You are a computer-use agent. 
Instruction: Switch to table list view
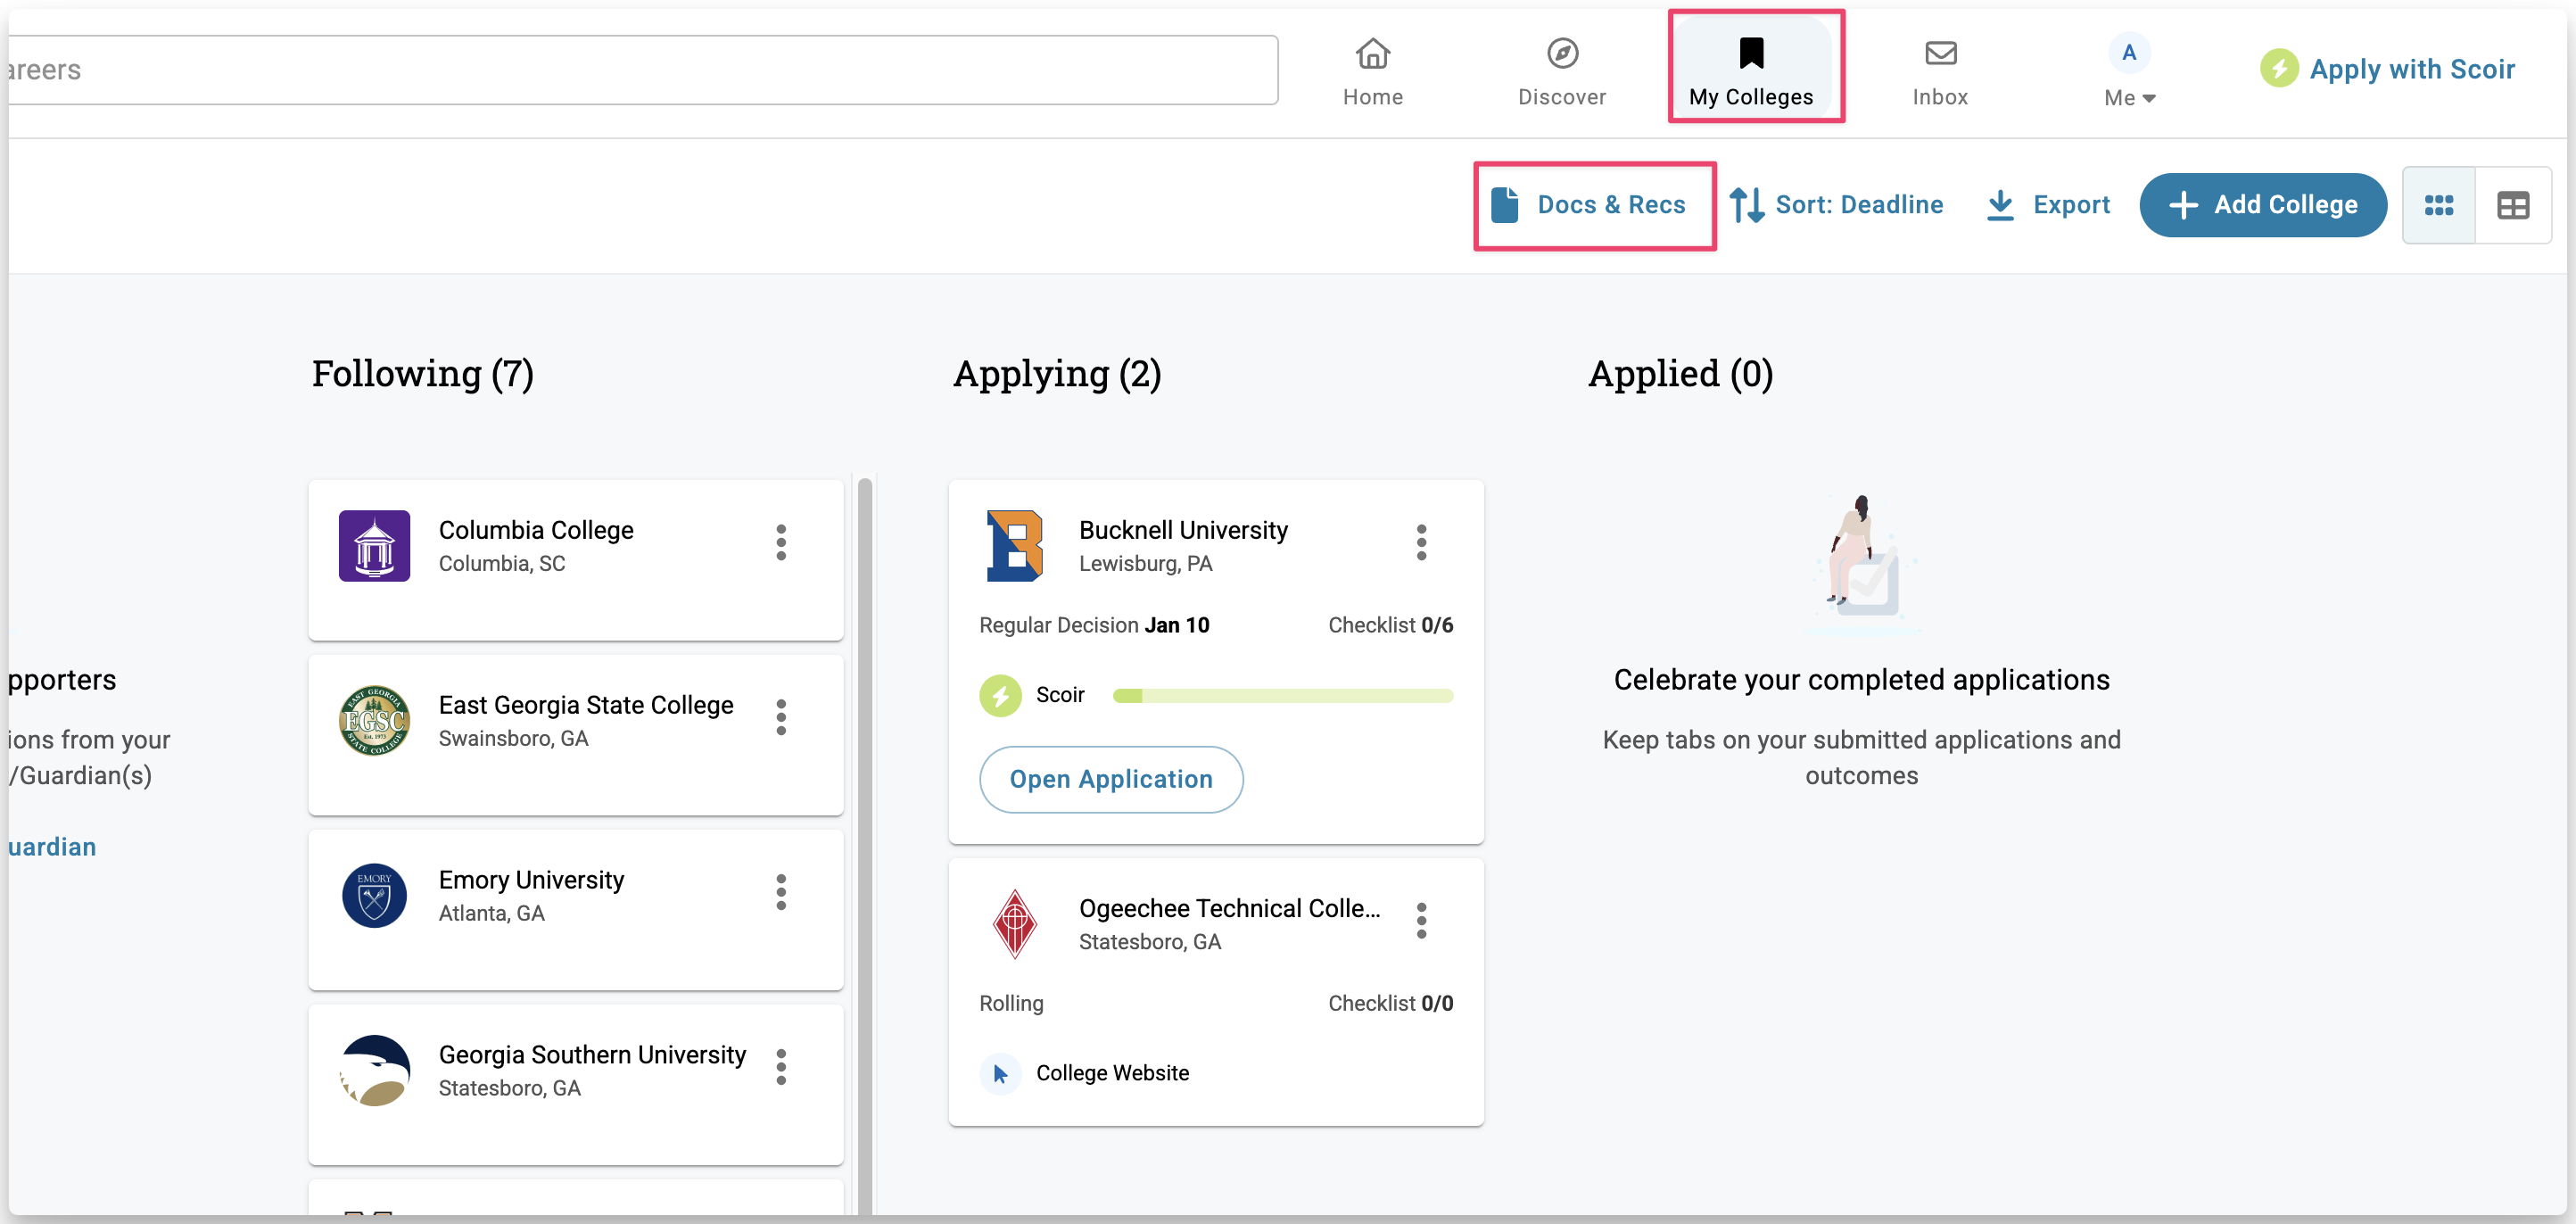click(2512, 205)
